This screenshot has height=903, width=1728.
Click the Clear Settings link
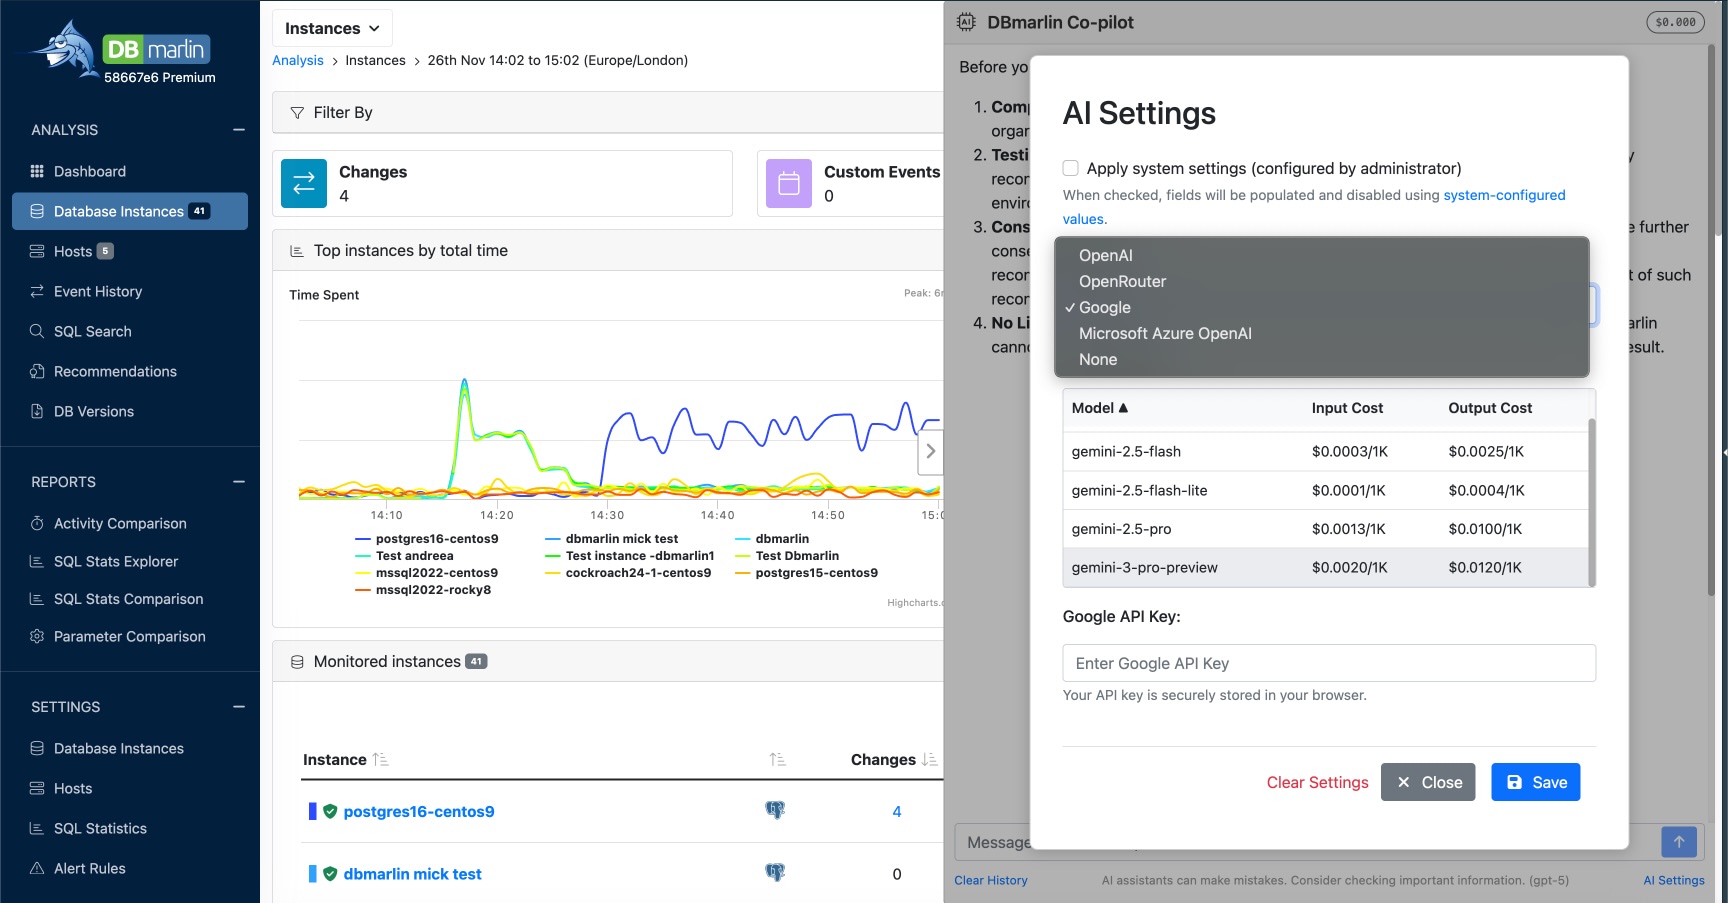coord(1317,782)
